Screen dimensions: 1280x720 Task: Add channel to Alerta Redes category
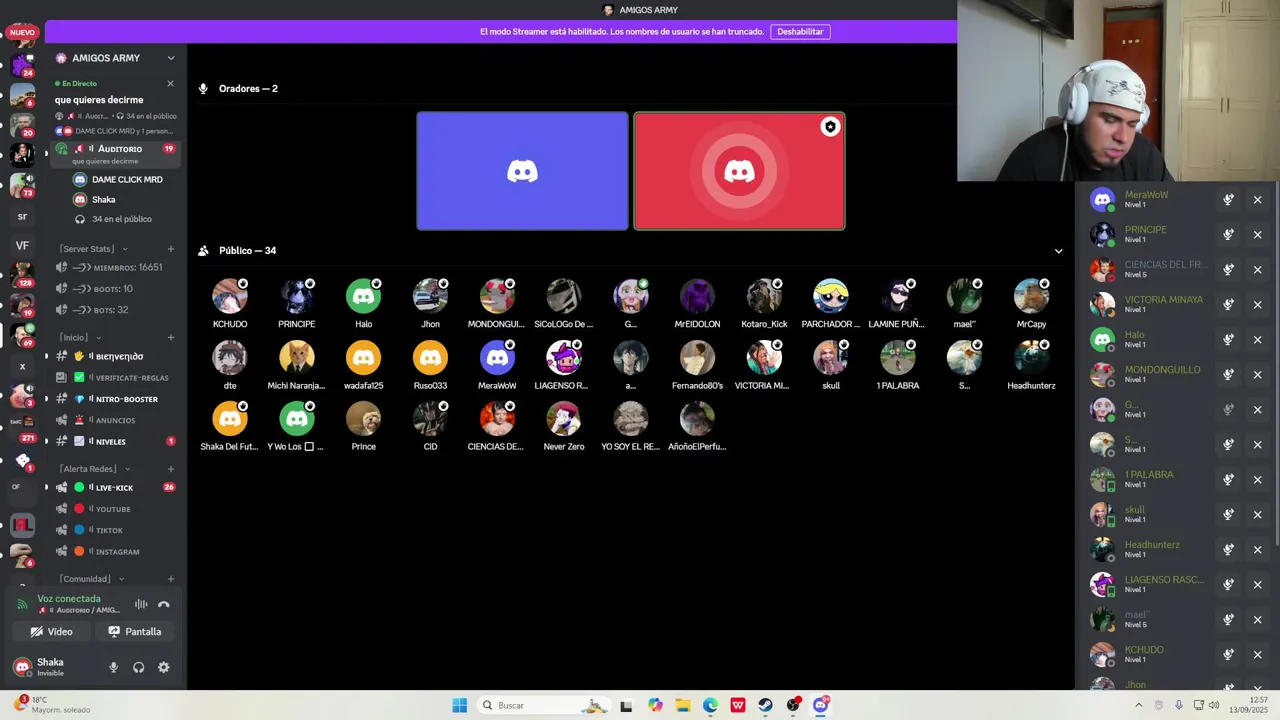[x=171, y=469]
